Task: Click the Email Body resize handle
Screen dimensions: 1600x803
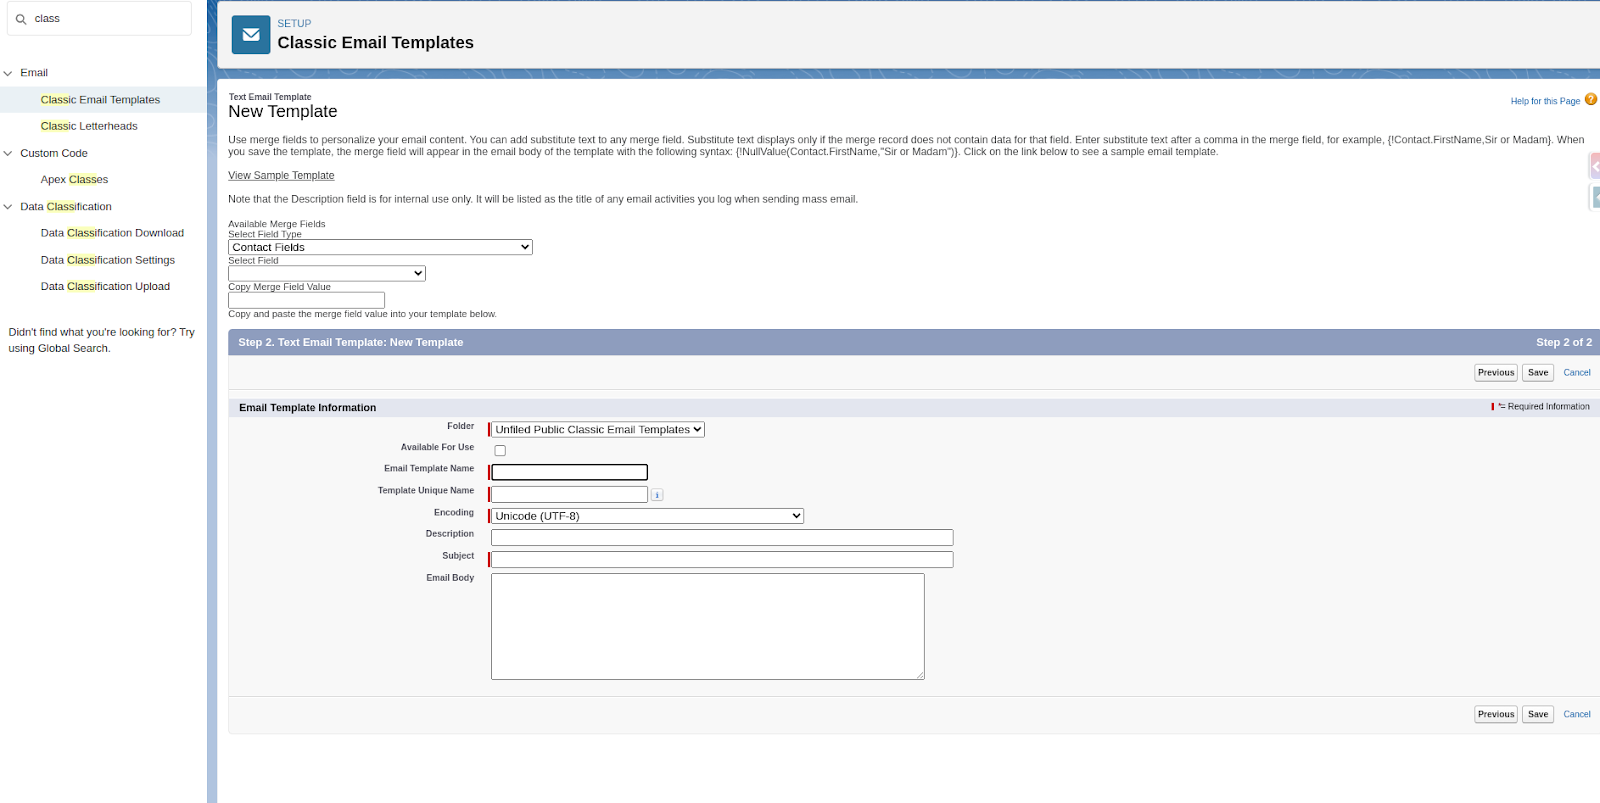Action: click(x=920, y=675)
